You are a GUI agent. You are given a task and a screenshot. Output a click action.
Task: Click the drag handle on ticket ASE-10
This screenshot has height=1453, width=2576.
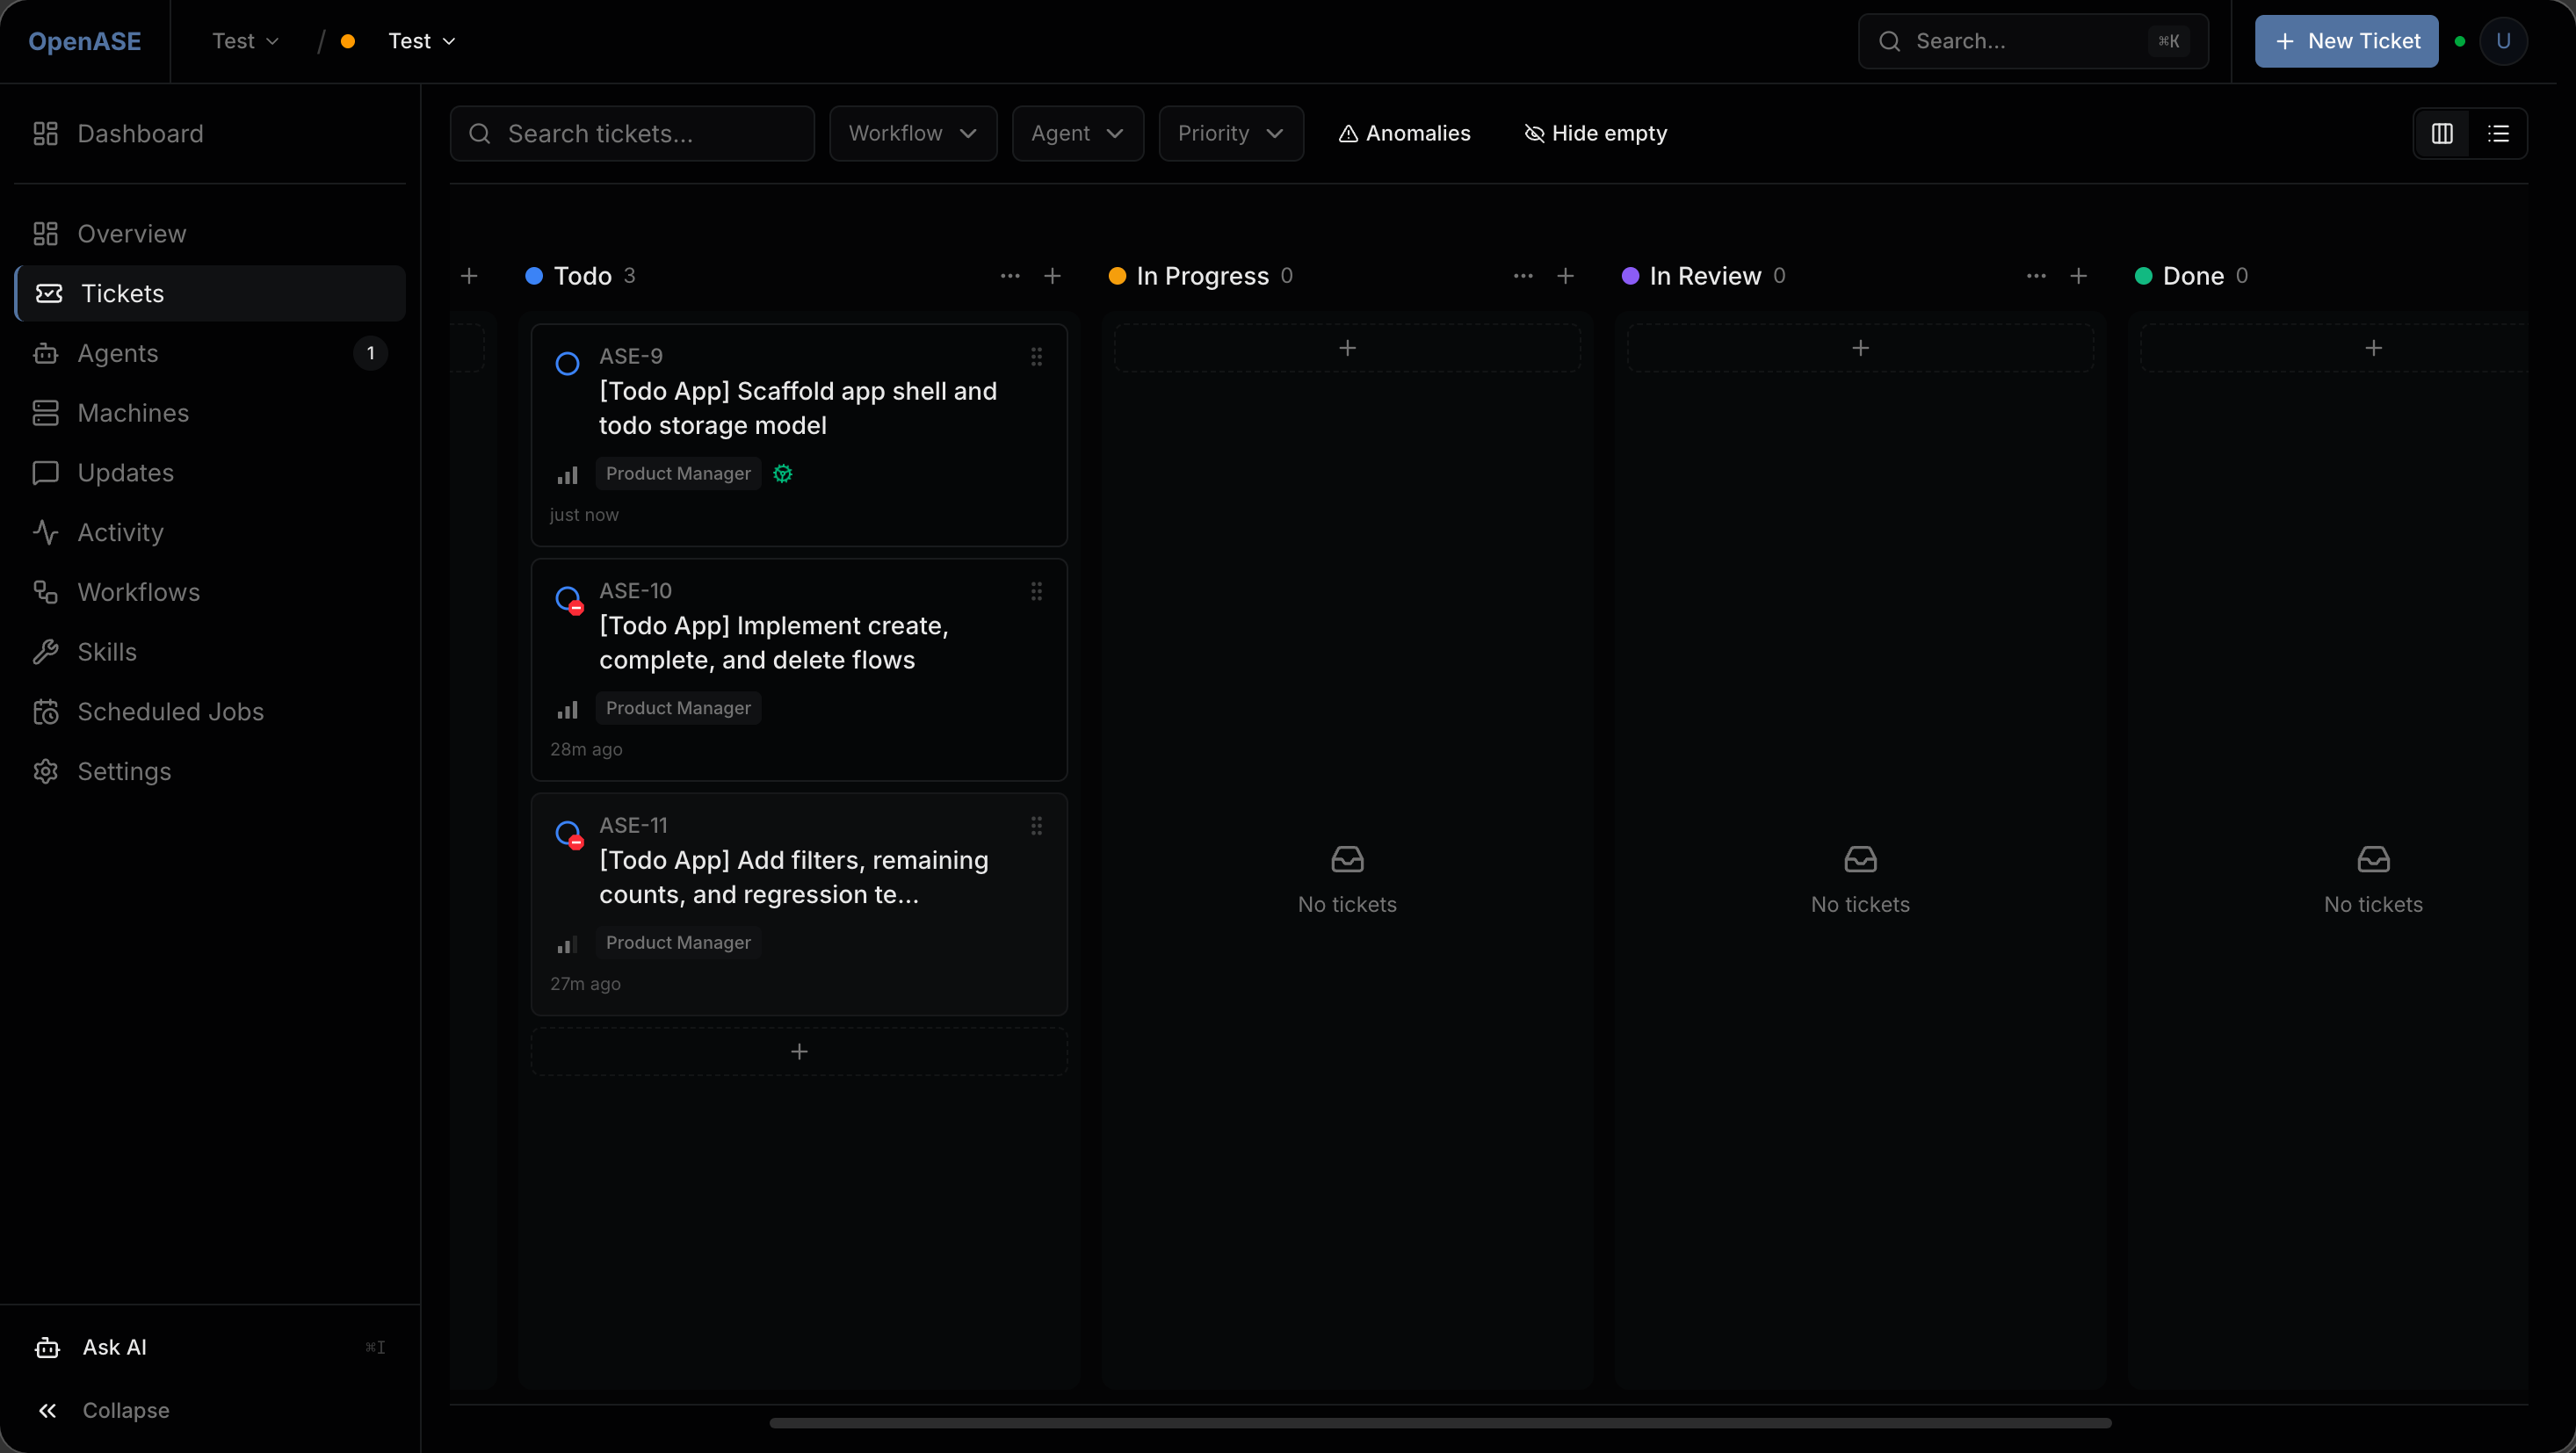tap(1037, 591)
